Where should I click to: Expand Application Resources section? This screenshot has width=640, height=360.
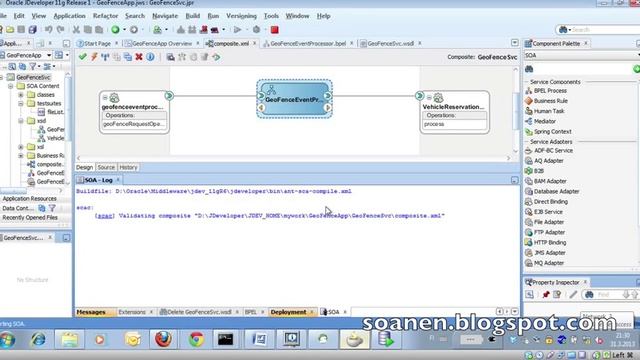coord(29,198)
